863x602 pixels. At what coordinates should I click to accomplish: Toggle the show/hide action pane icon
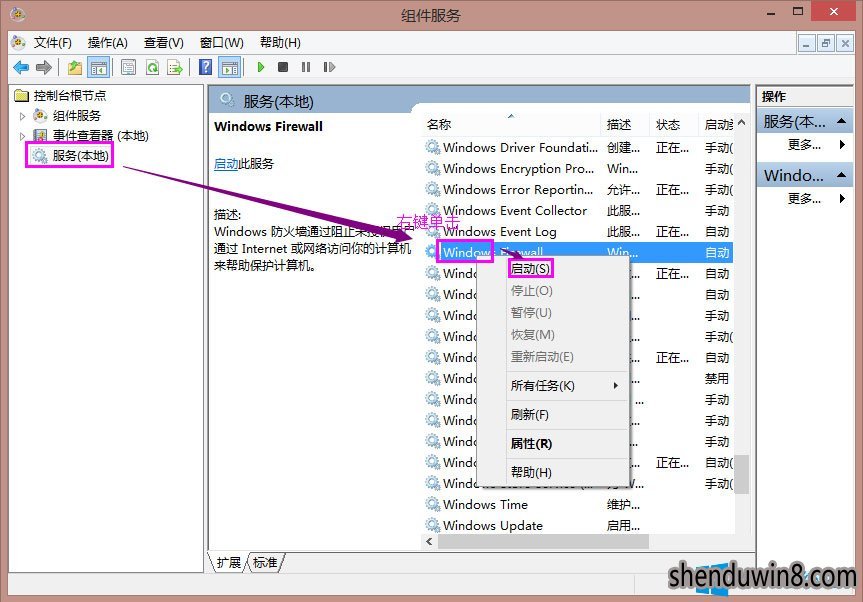tap(230, 68)
